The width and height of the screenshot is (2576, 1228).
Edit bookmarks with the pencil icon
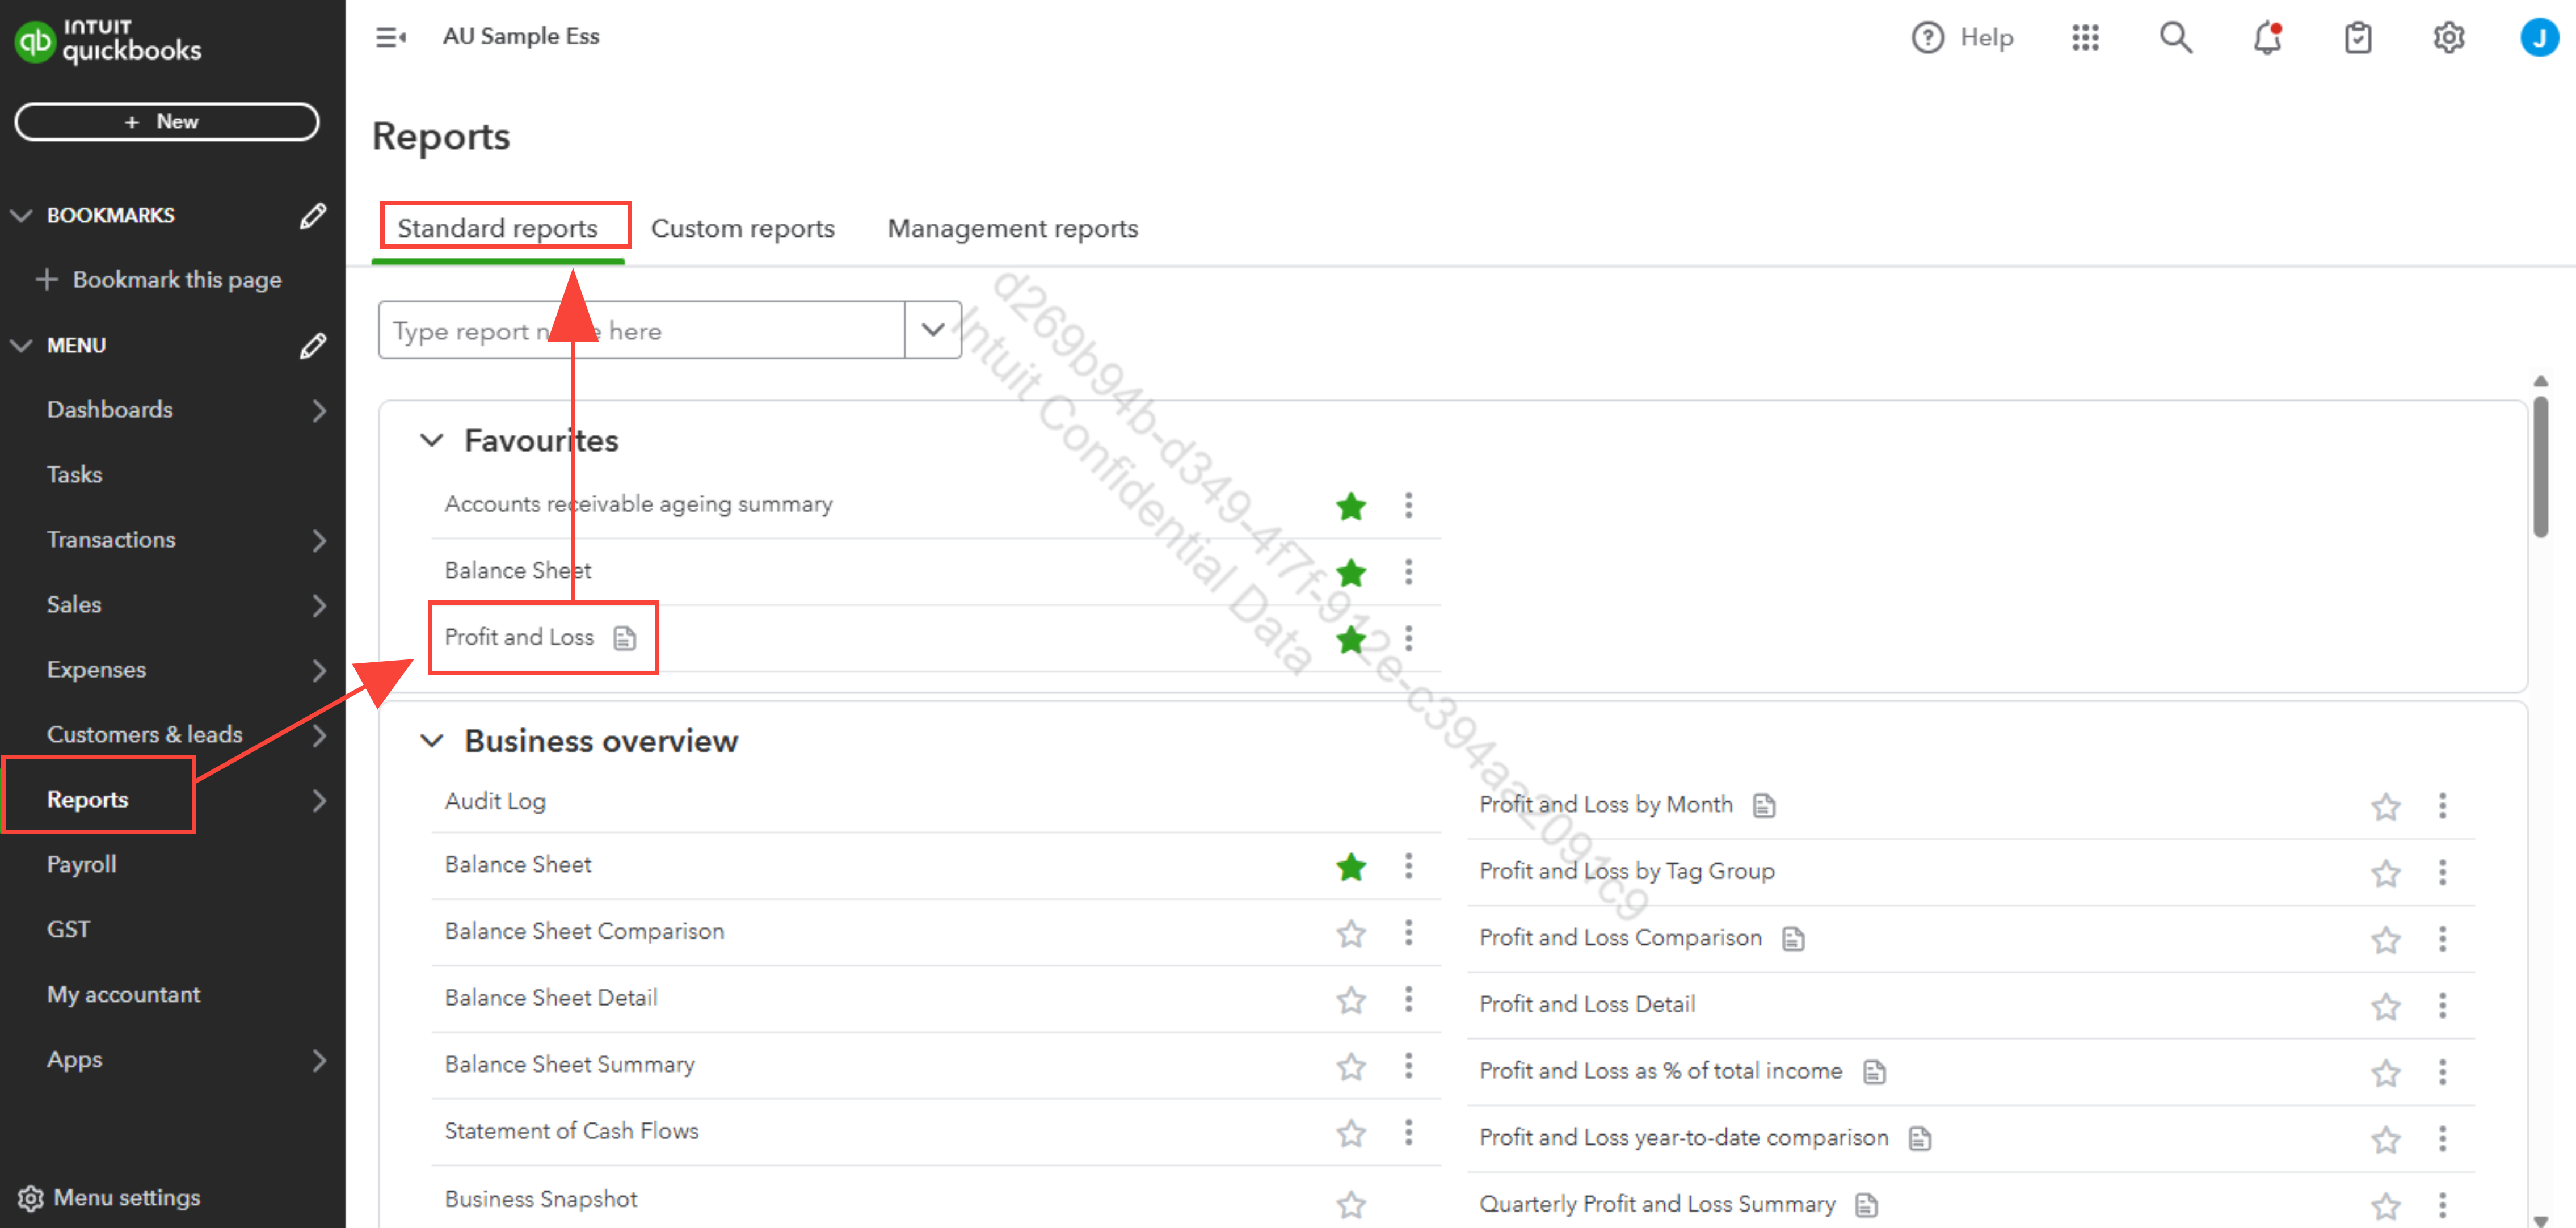(312, 215)
